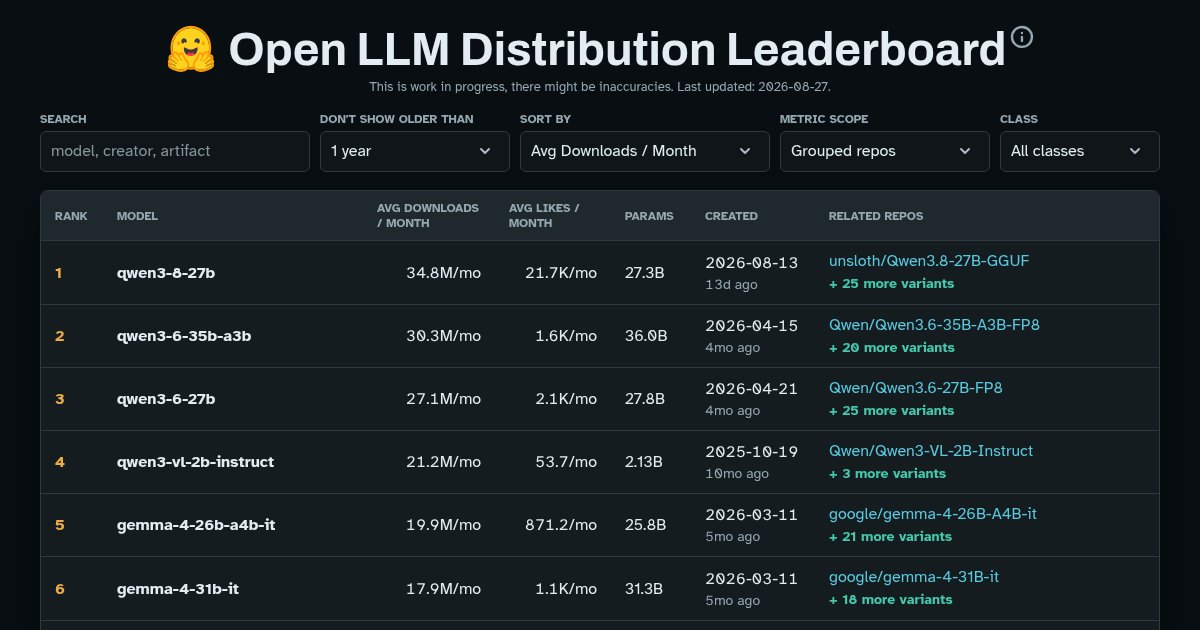Open the Class dropdown
Viewport: 1200px width, 630px height.
(x=1080, y=151)
